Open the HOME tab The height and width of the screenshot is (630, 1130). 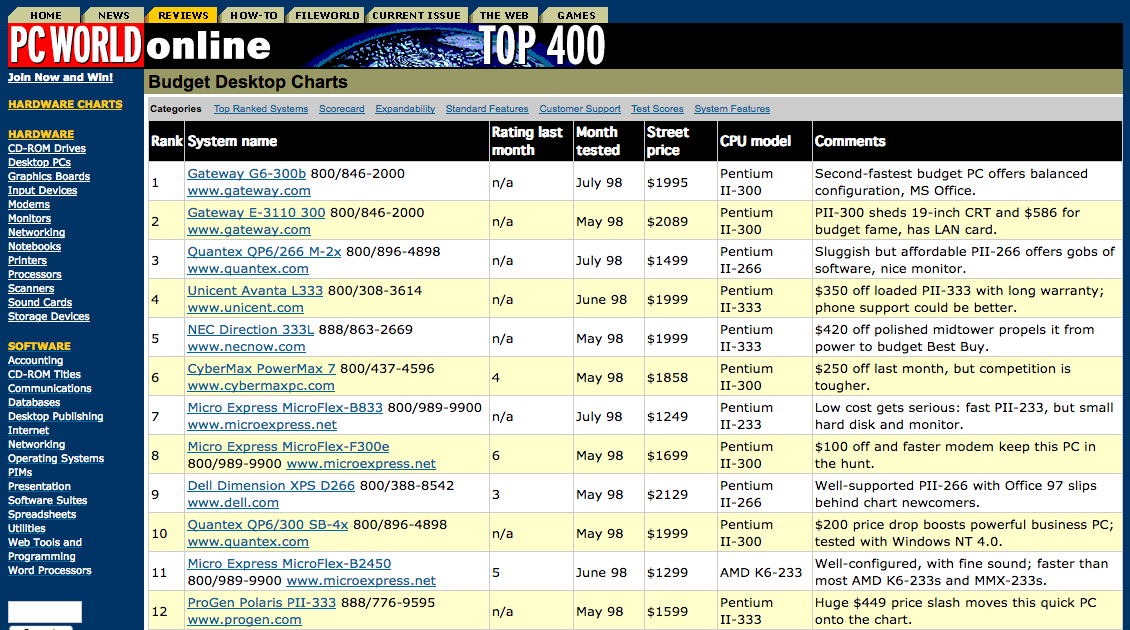click(45, 15)
